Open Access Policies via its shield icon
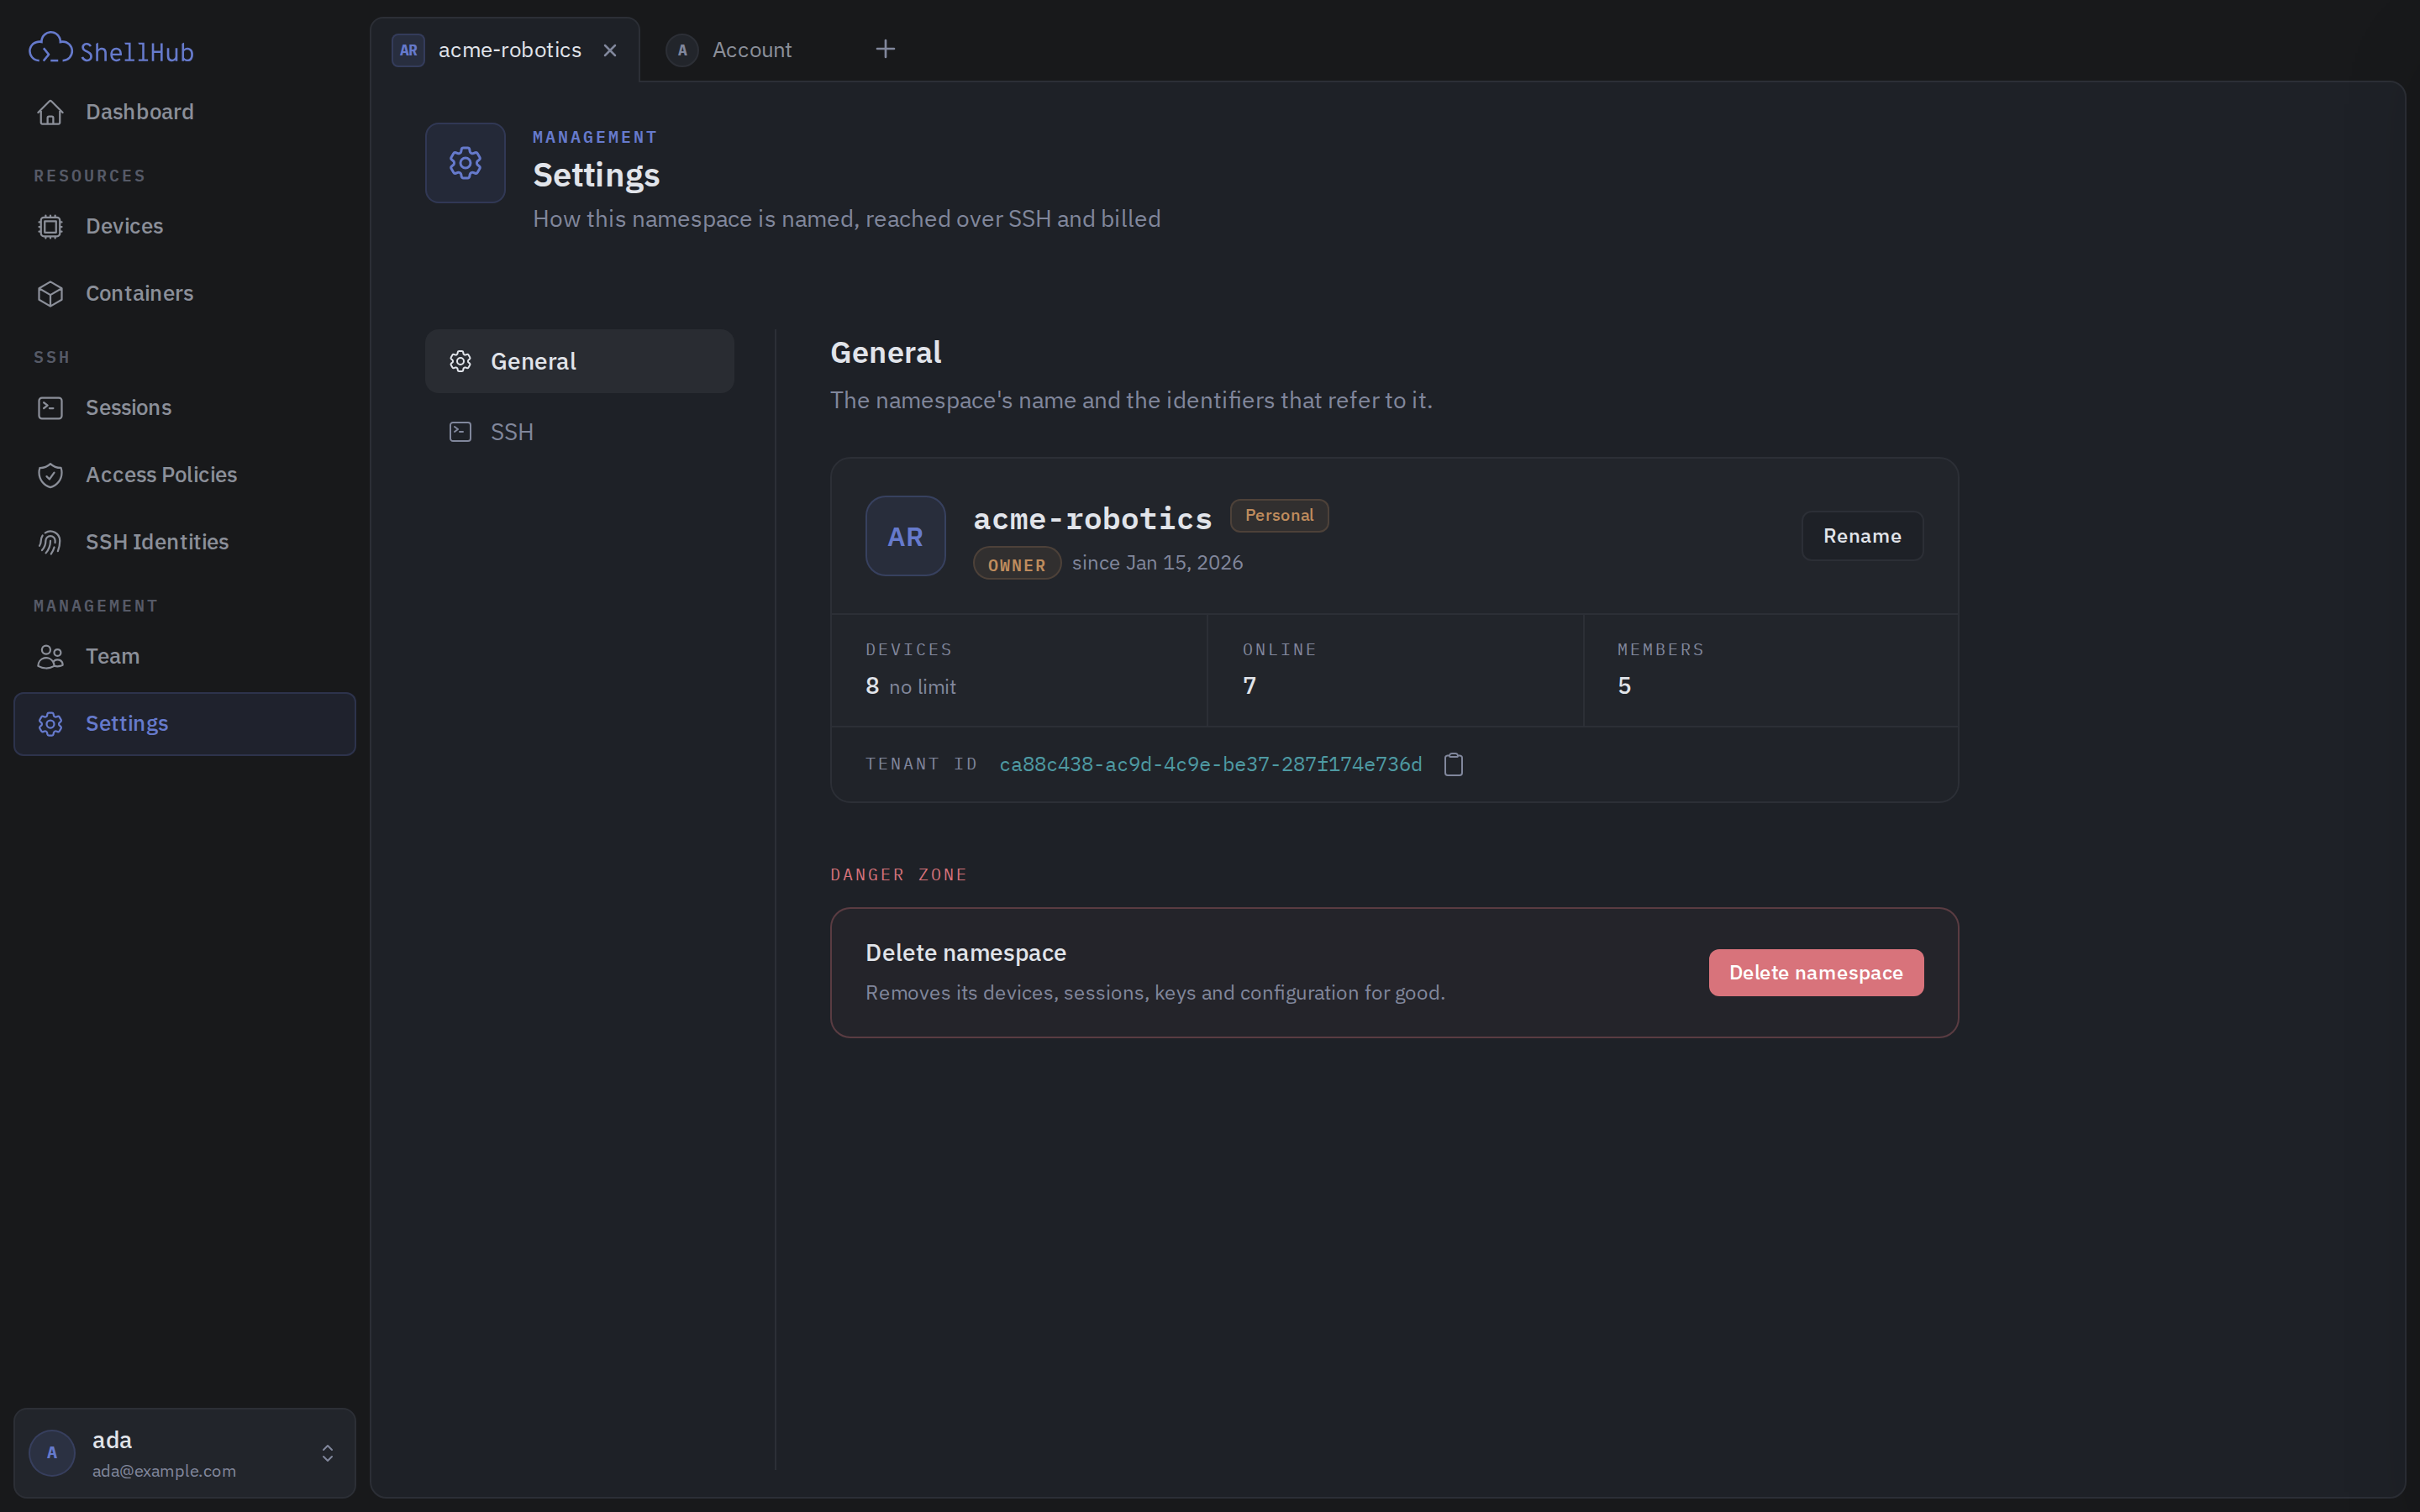2420x1512 pixels. coord(50,475)
